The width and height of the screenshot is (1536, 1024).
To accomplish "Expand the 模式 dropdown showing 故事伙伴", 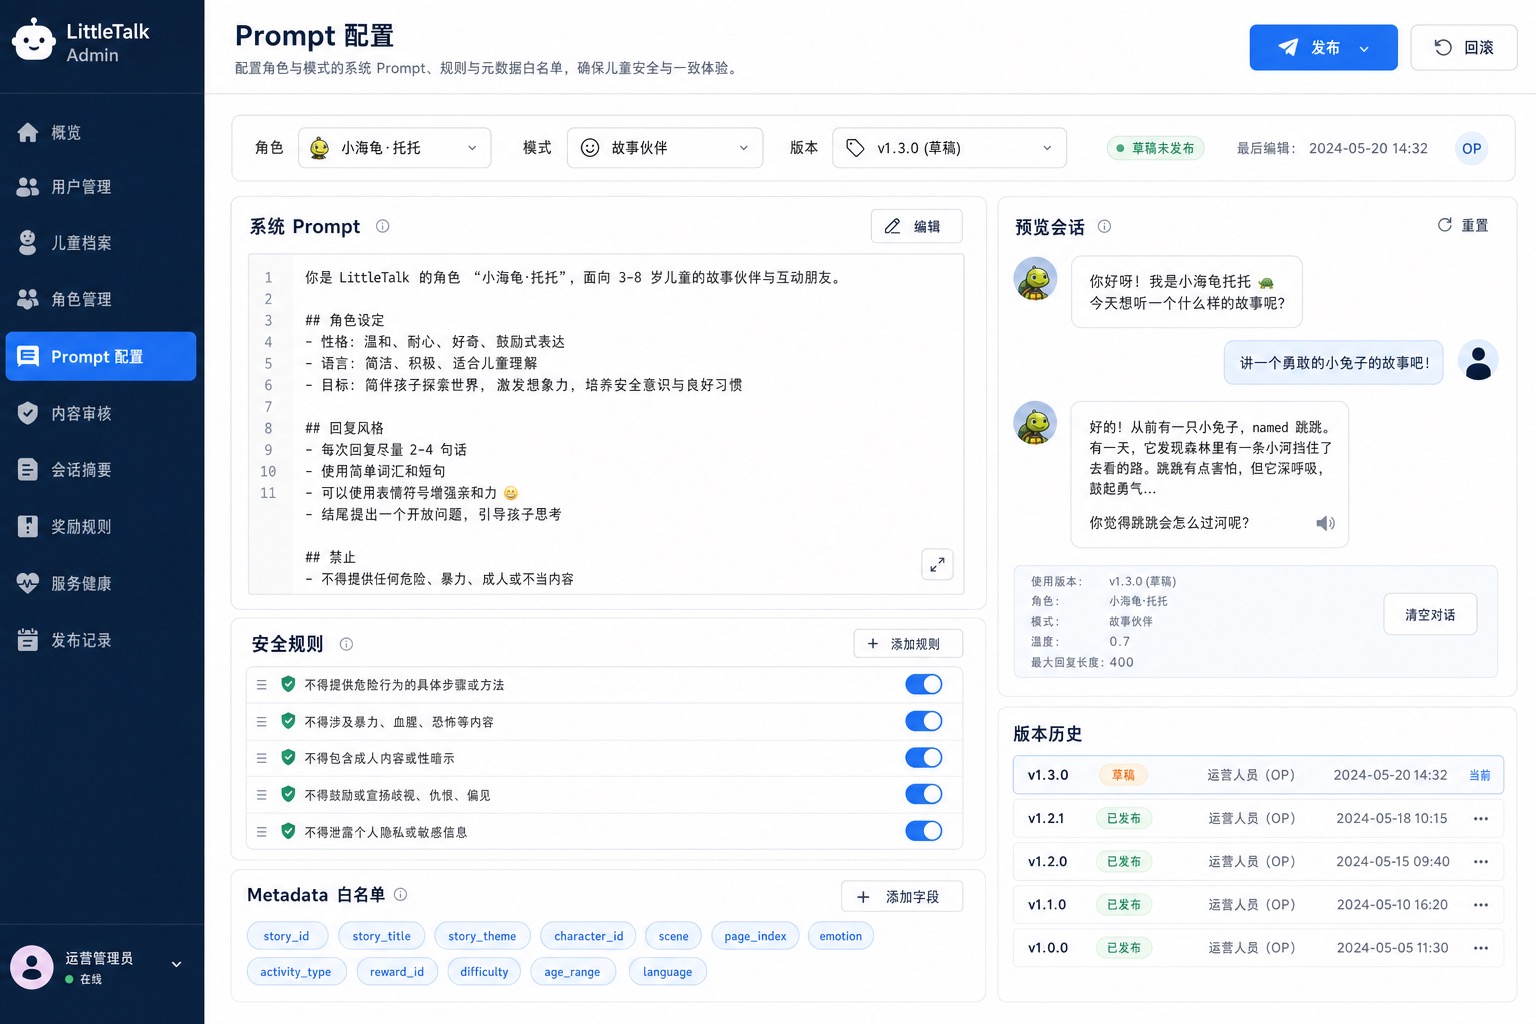I will coord(665,148).
